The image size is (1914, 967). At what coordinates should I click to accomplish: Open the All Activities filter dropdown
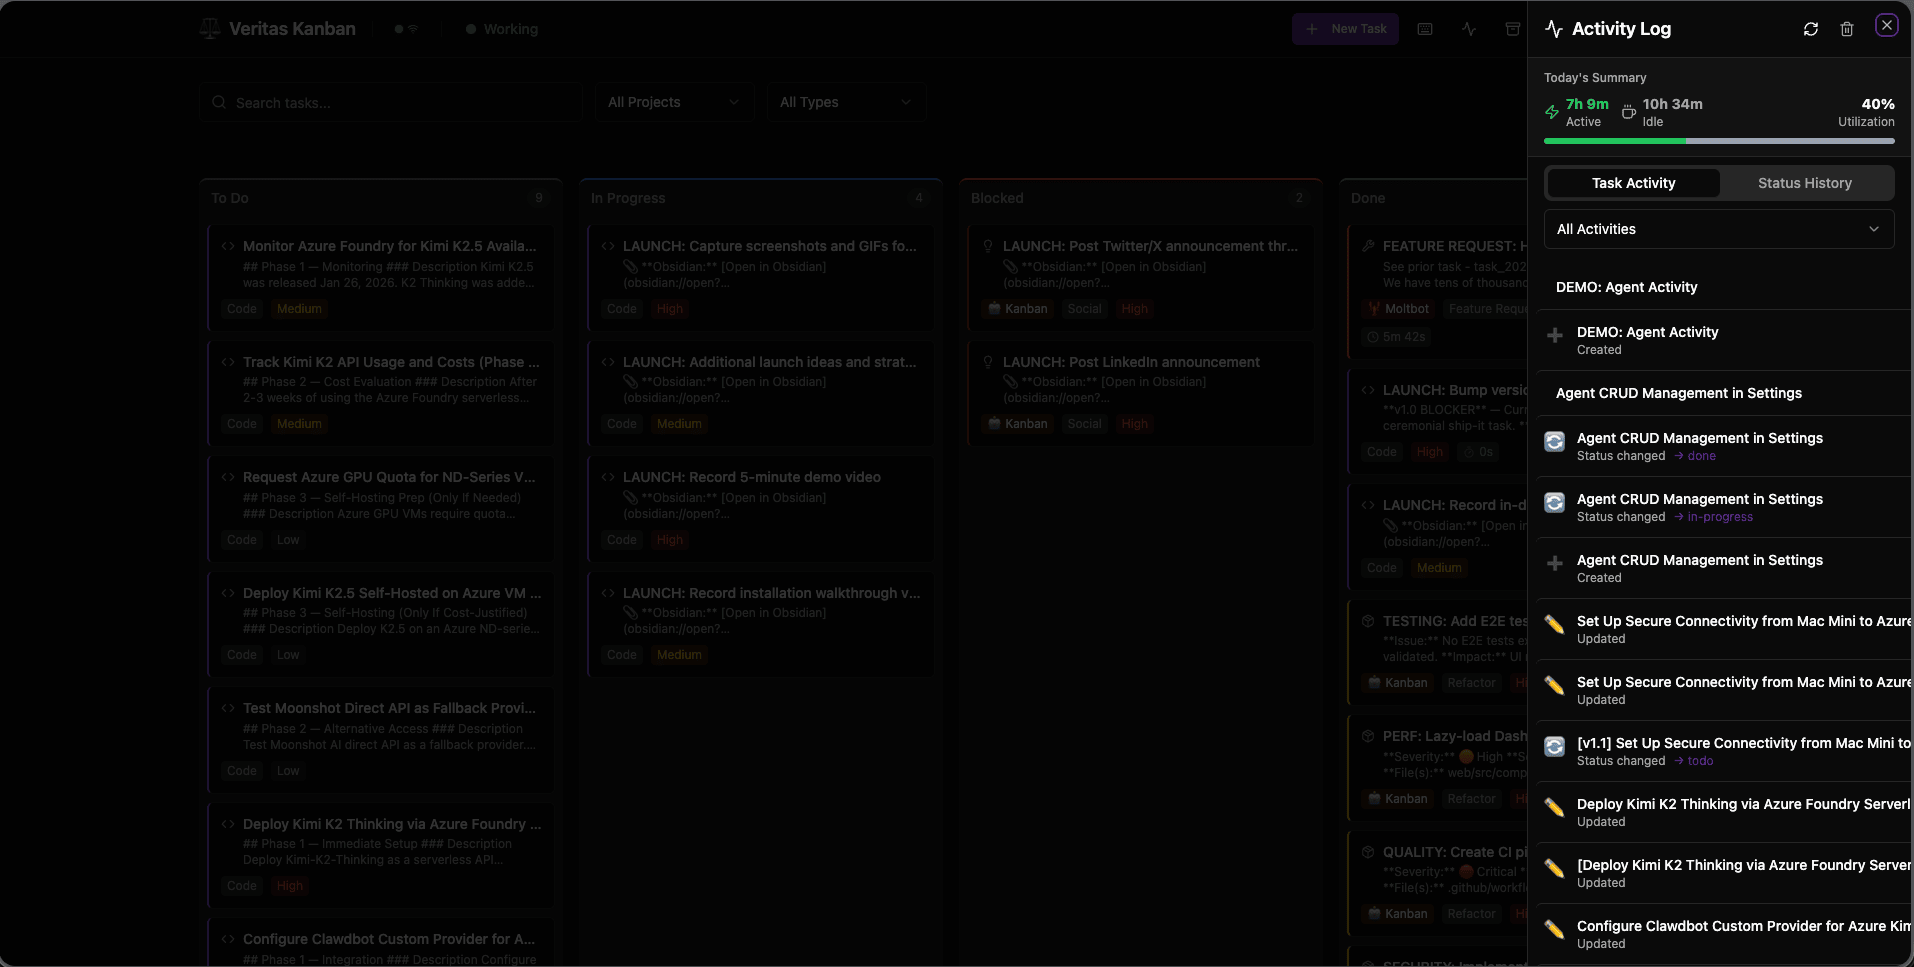click(1718, 229)
